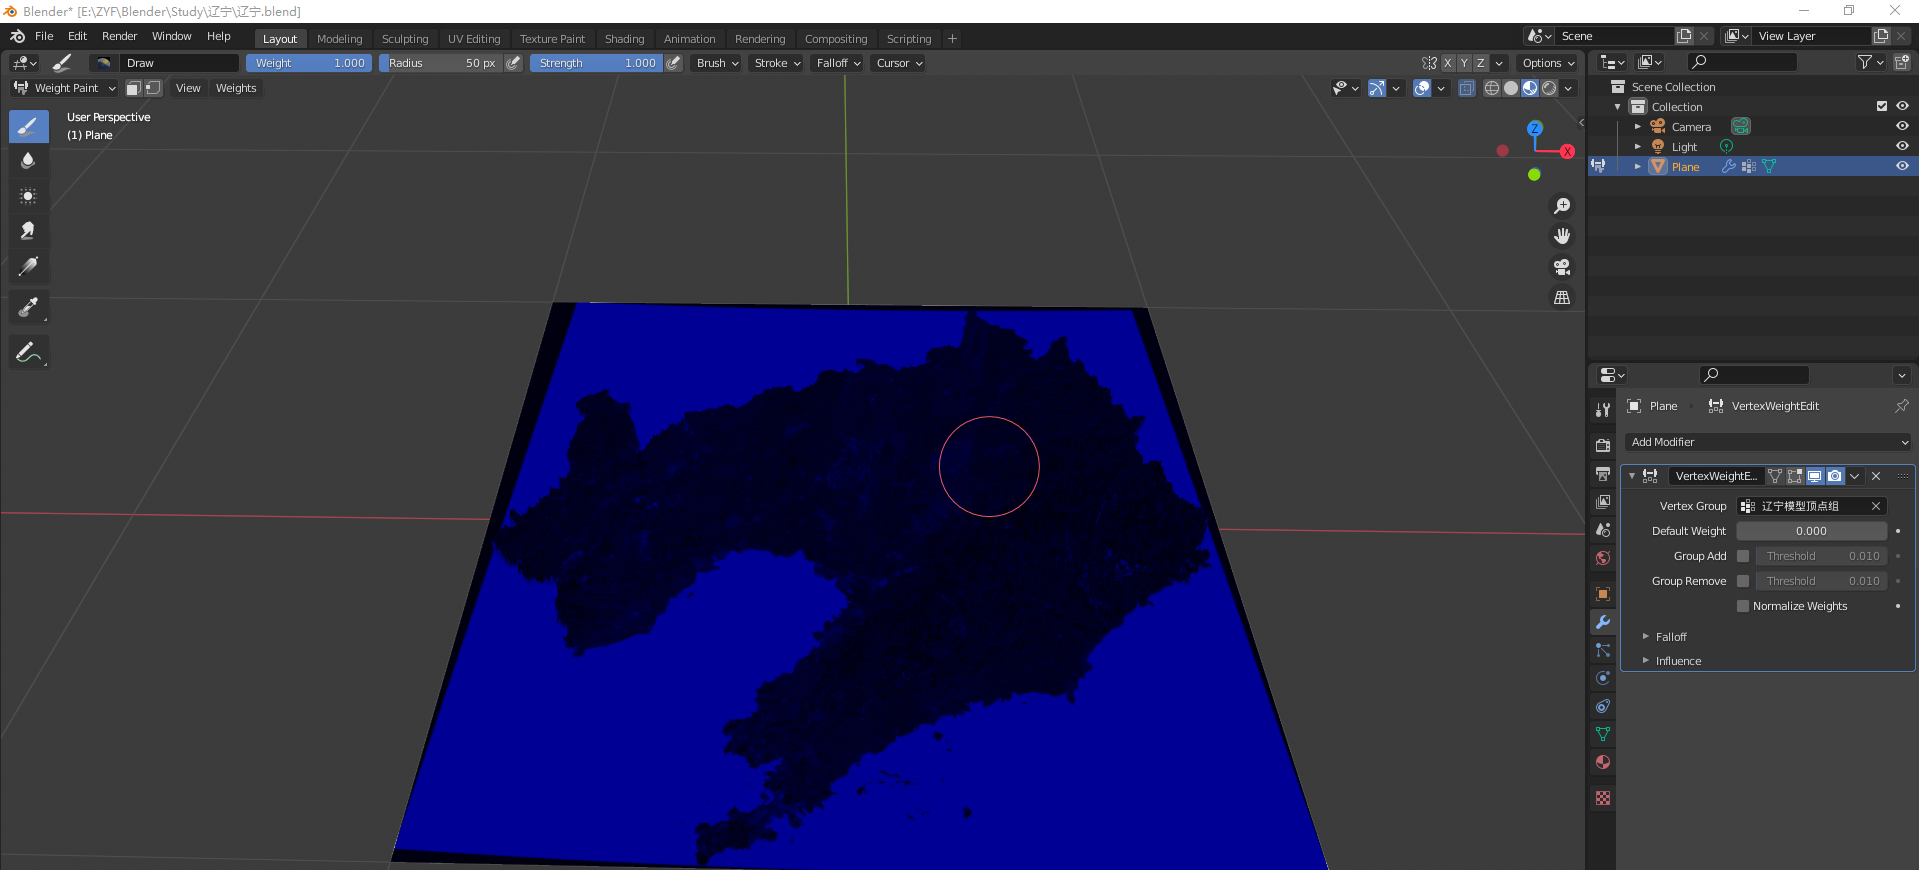Toggle Plane visibility eye in outliner
The image size is (1919, 870).
click(x=1902, y=166)
